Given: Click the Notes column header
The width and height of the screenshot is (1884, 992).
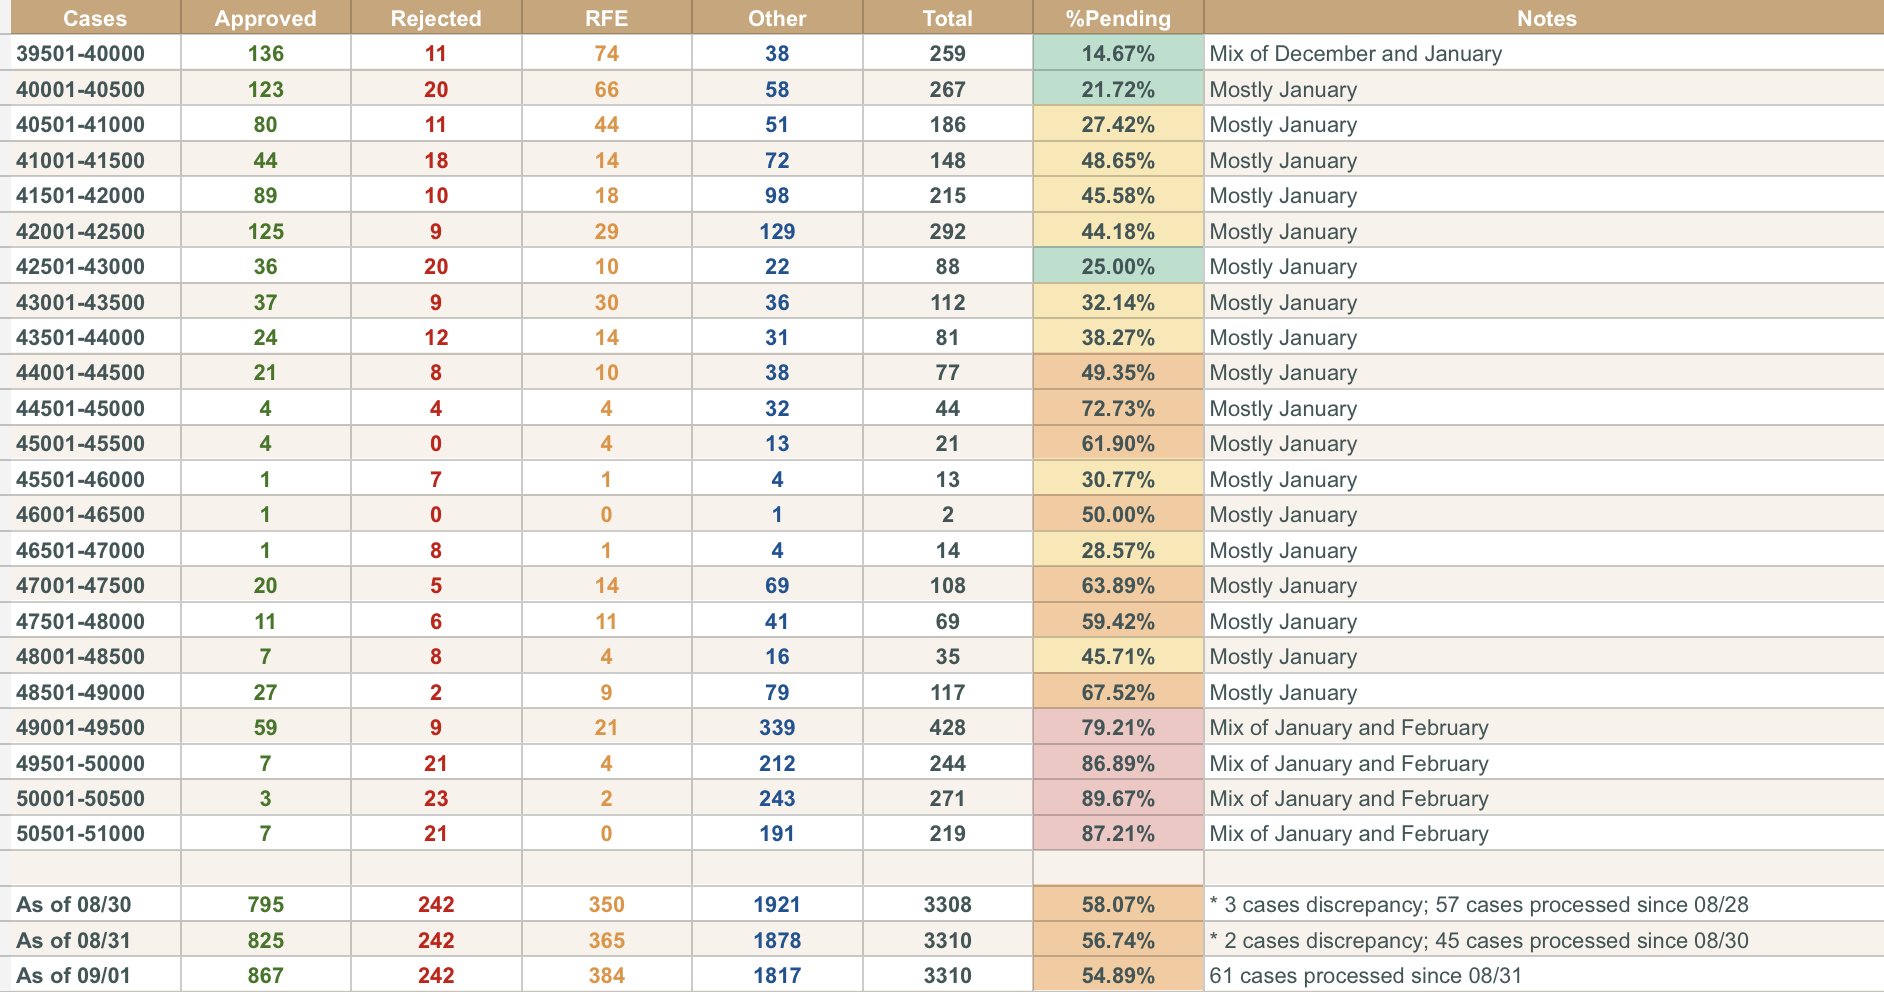Looking at the screenshot, I should pyautogui.click(x=1545, y=18).
